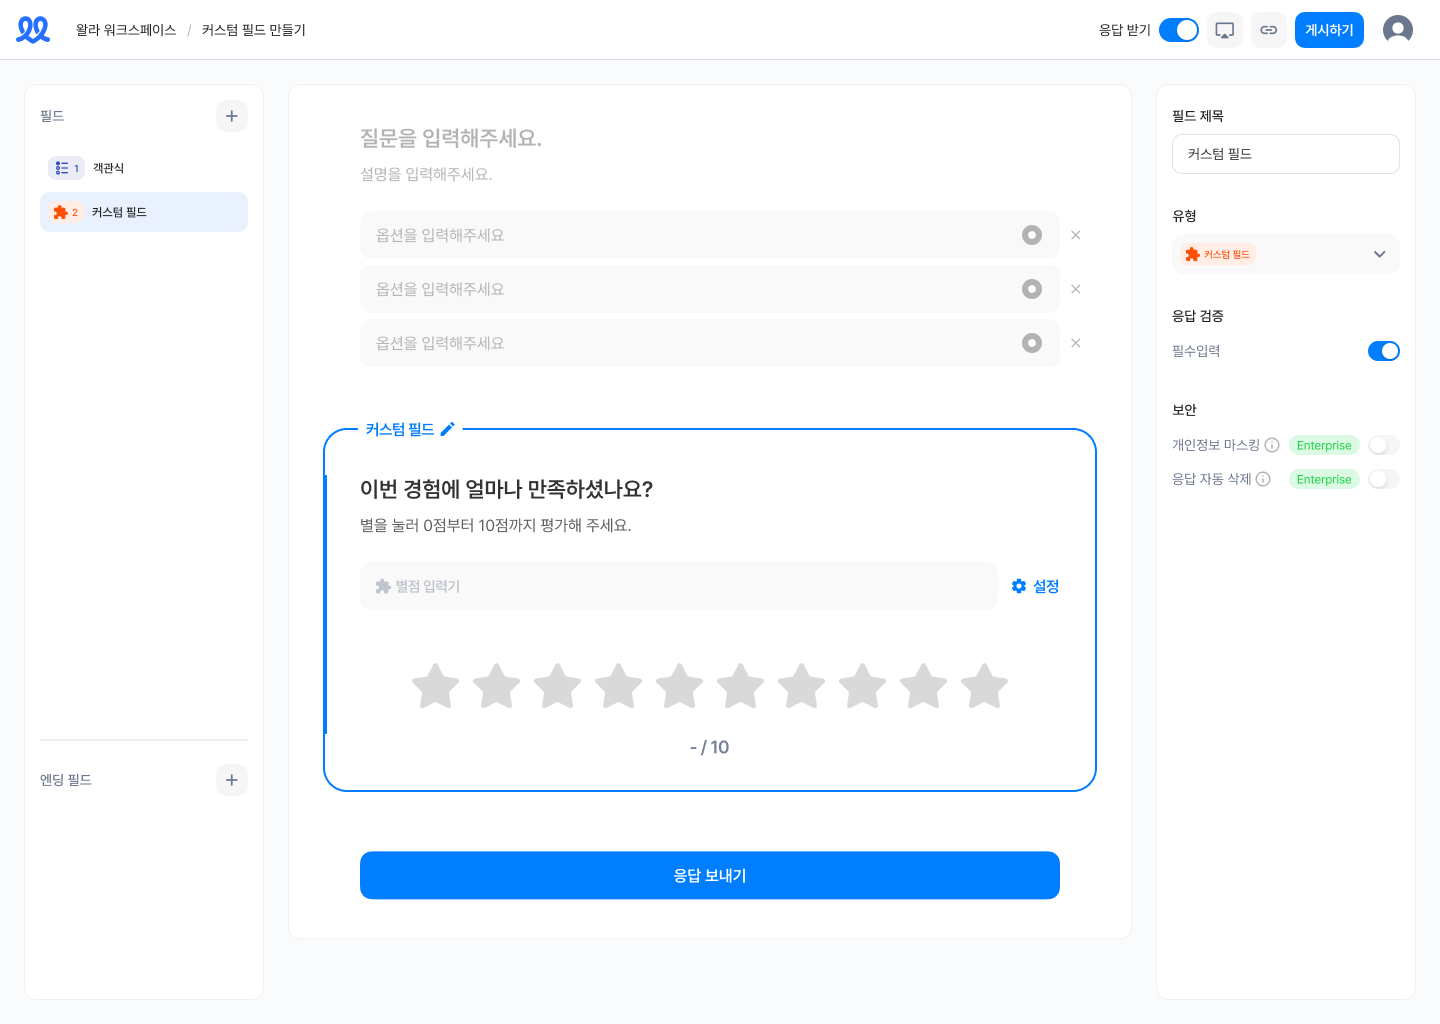Select the first option radio button
Image resolution: width=1440 pixels, height=1024 pixels.
(1032, 235)
